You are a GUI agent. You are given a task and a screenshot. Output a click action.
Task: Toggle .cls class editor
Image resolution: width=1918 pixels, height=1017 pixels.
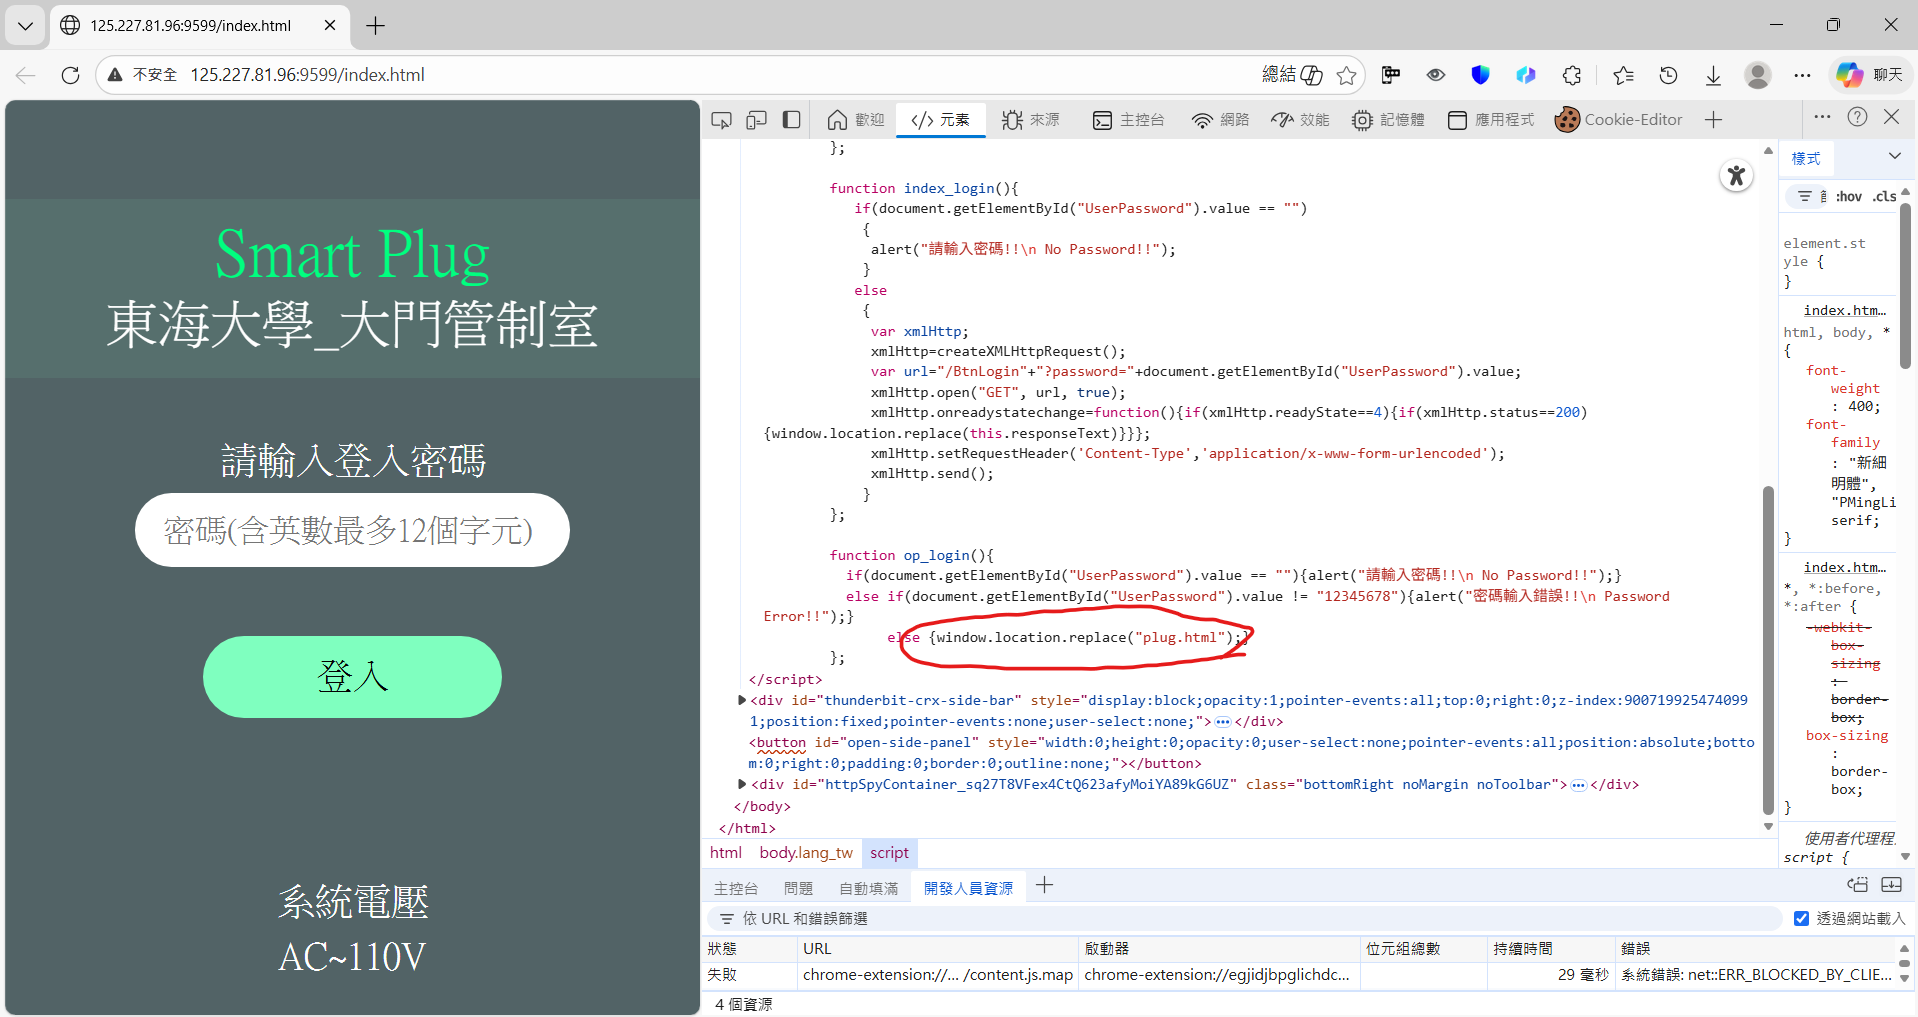point(1884,197)
